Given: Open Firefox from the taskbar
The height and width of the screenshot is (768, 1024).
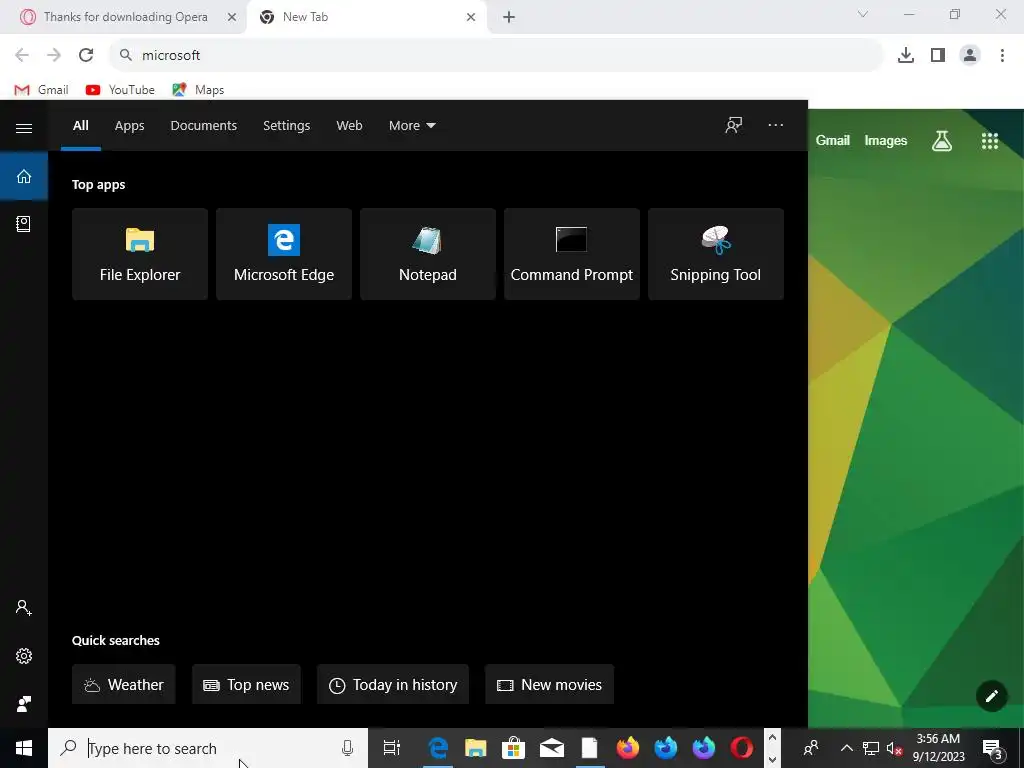Looking at the screenshot, I should coord(628,748).
